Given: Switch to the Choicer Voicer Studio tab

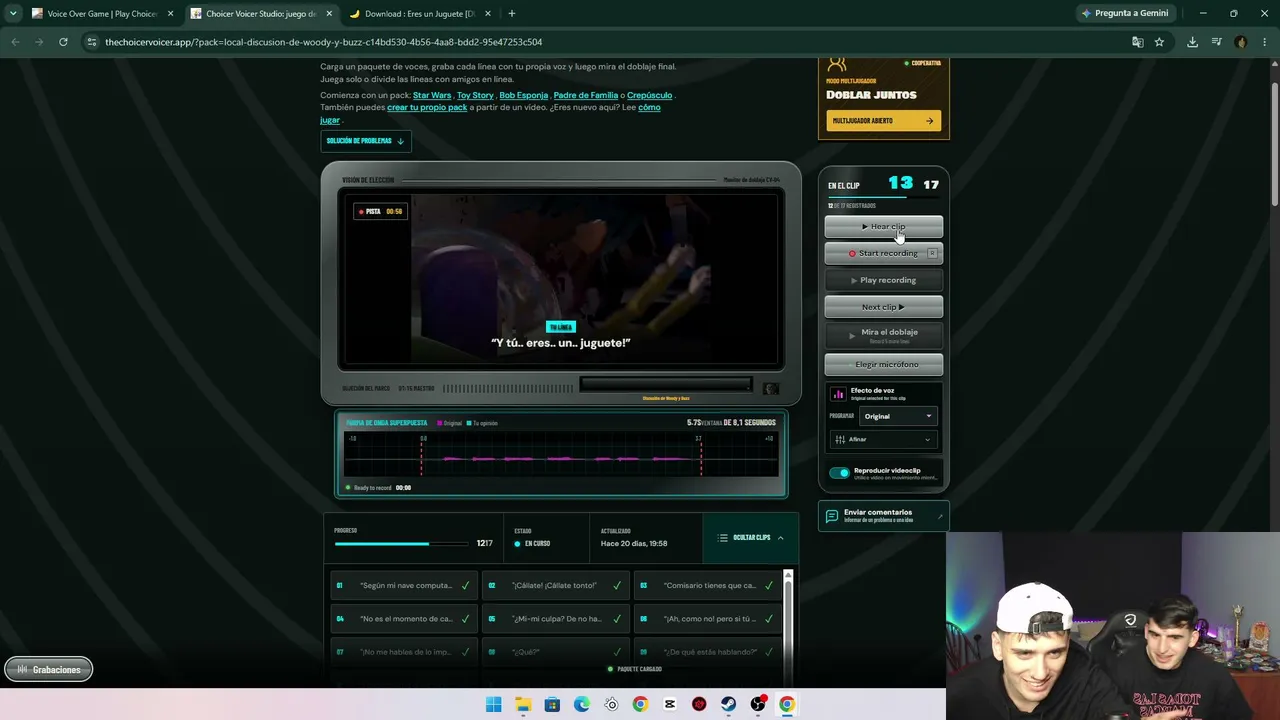Looking at the screenshot, I should pos(259,14).
